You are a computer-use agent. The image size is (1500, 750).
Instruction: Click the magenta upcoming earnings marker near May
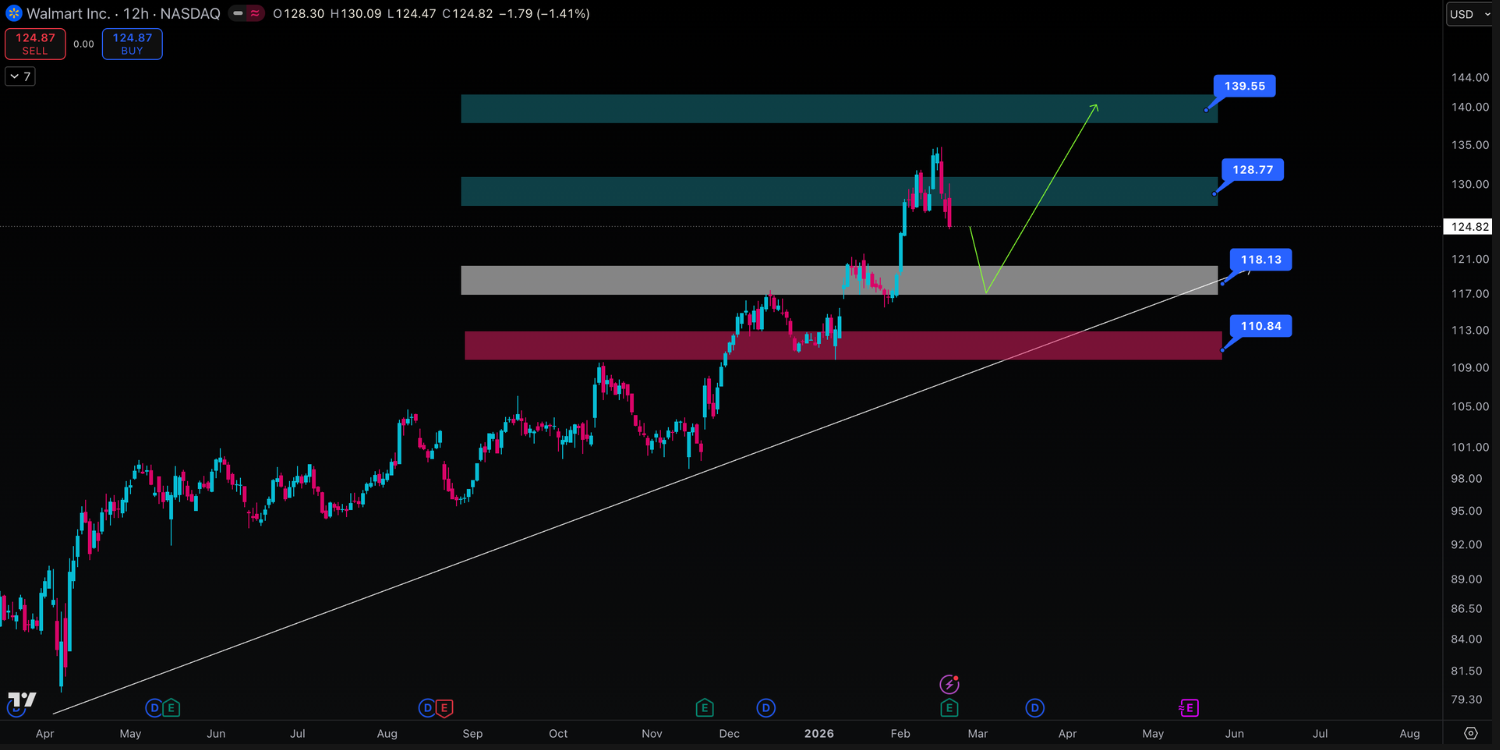pyautogui.click(x=1189, y=708)
